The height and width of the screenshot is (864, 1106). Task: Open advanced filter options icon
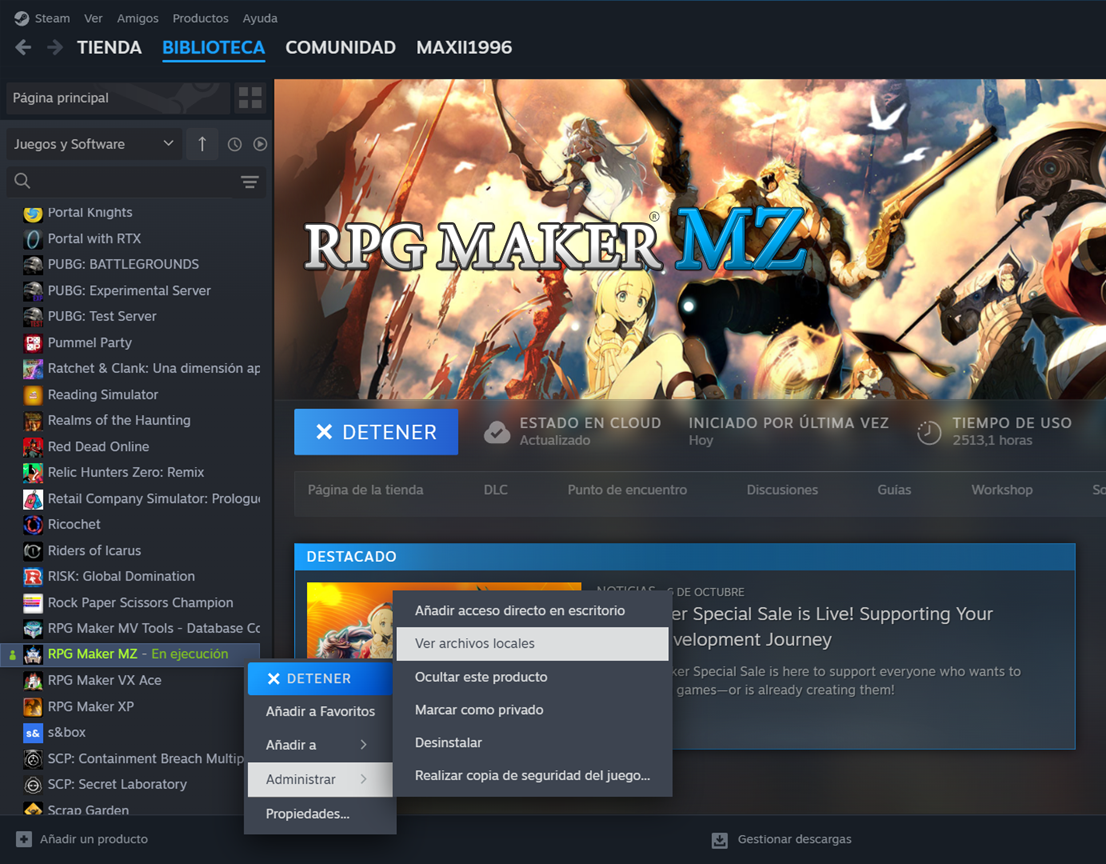tap(250, 182)
